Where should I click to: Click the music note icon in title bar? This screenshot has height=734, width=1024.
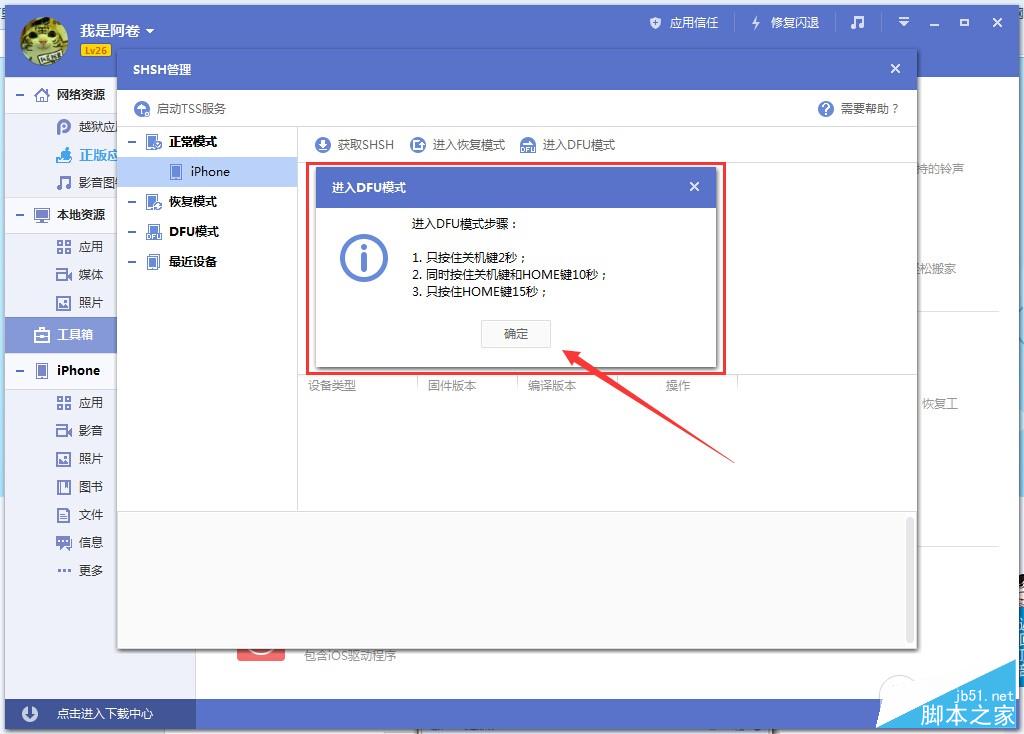(x=858, y=22)
